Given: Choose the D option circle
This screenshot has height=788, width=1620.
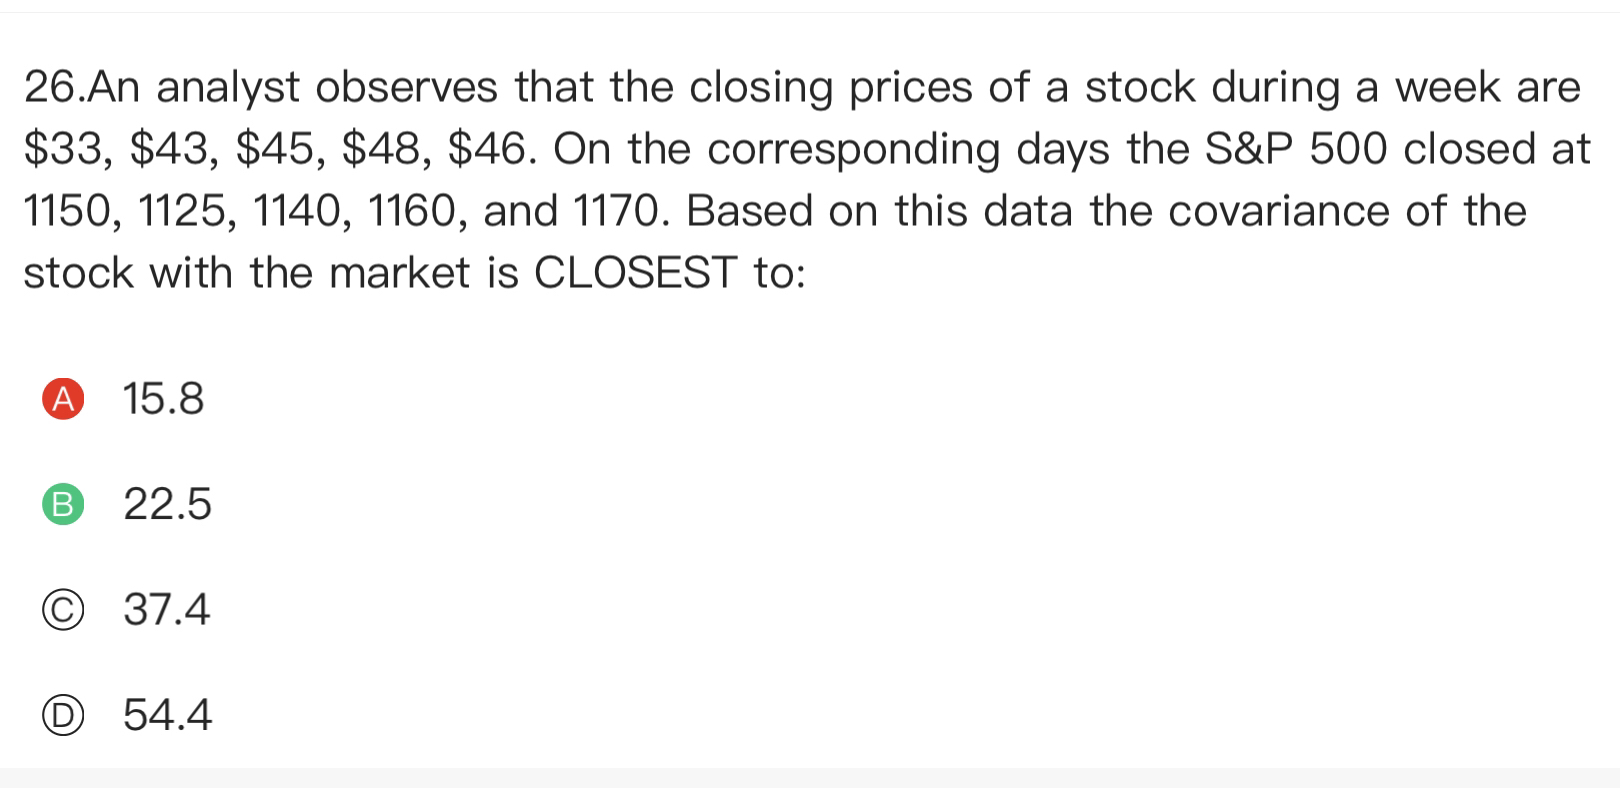Looking at the screenshot, I should click(x=62, y=716).
